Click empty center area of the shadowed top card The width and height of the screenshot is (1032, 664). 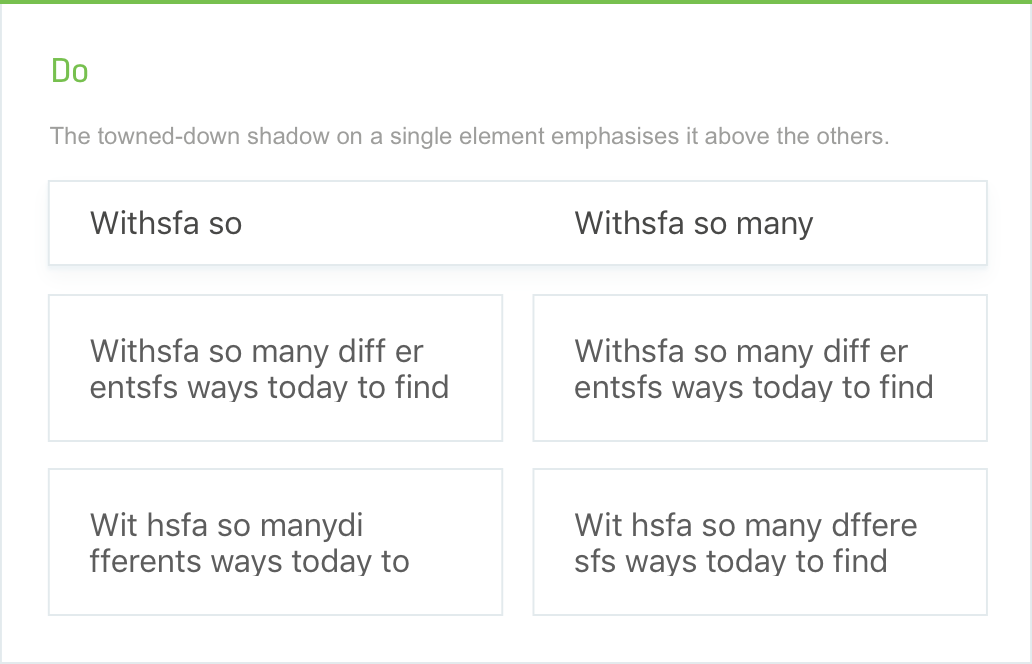pyautogui.click(x=408, y=223)
